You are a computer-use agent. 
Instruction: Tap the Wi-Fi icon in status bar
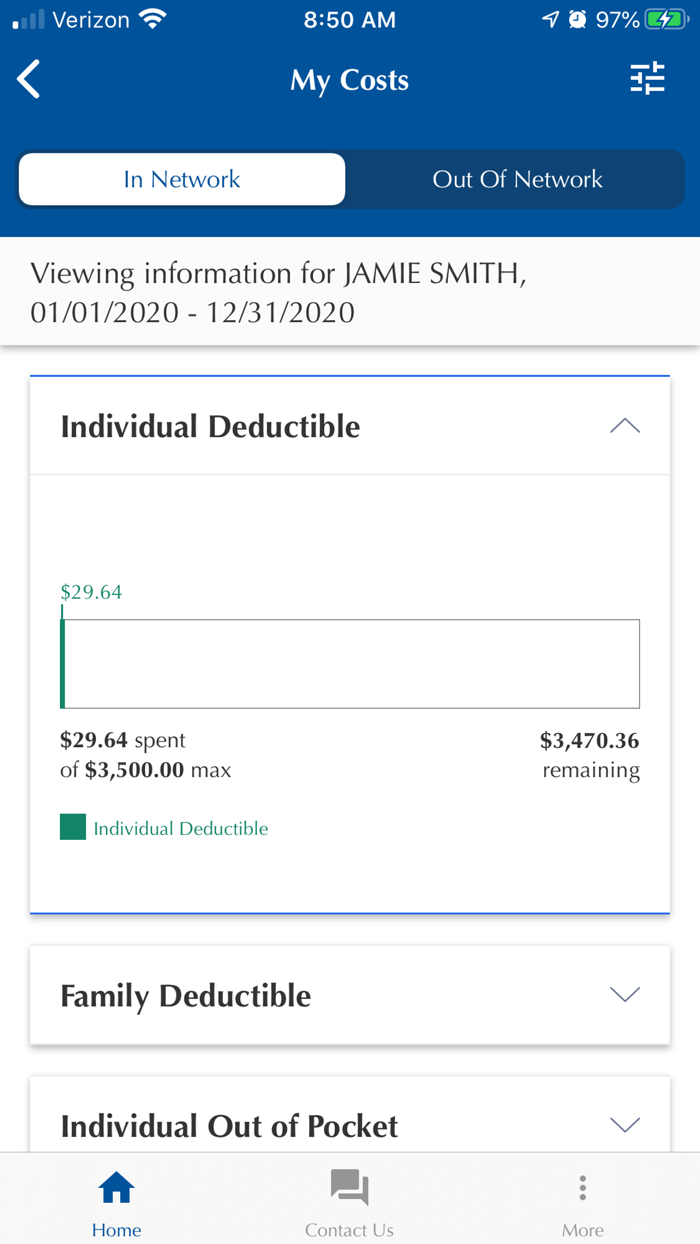point(153,19)
